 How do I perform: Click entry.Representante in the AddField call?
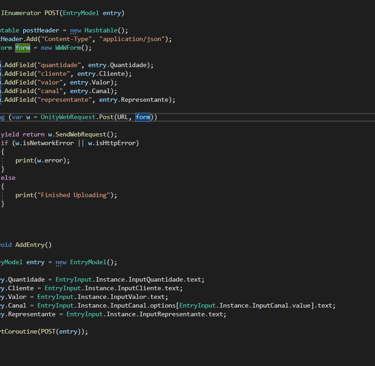(134, 100)
